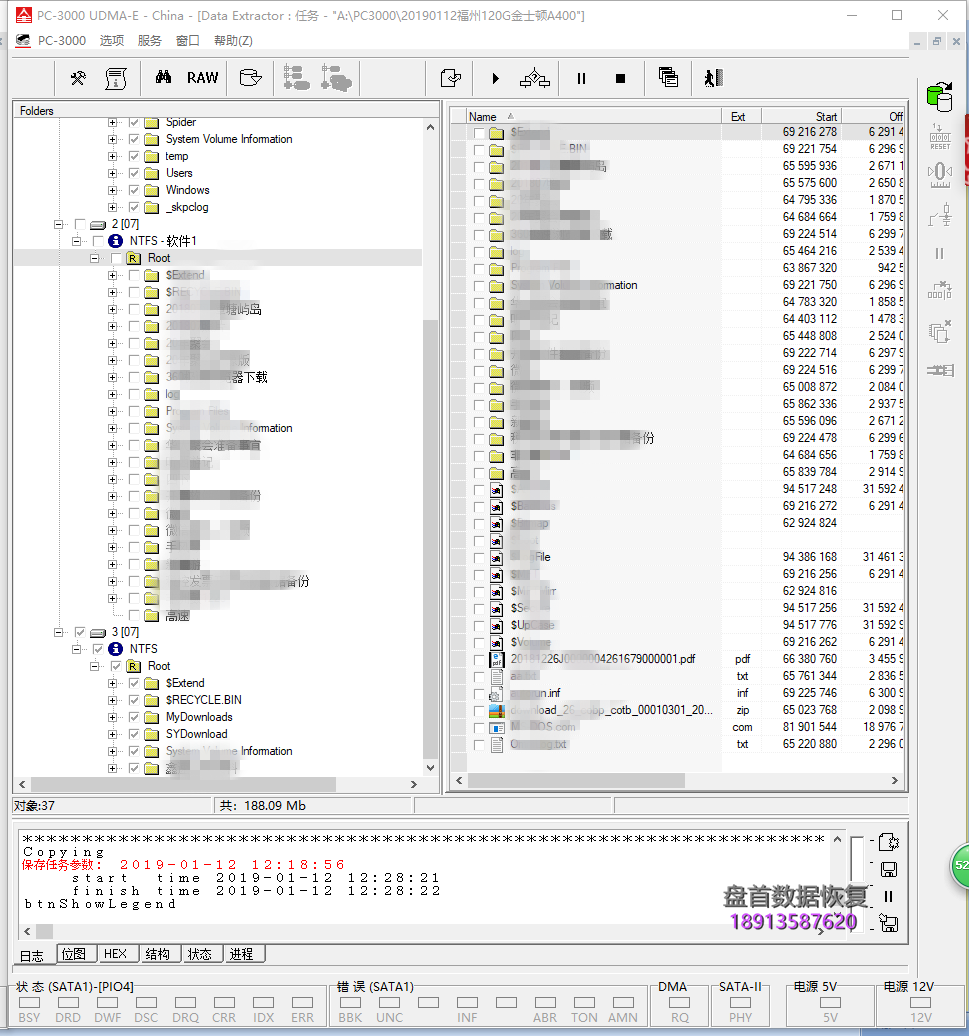Click the exit running-man icon

tap(712, 78)
